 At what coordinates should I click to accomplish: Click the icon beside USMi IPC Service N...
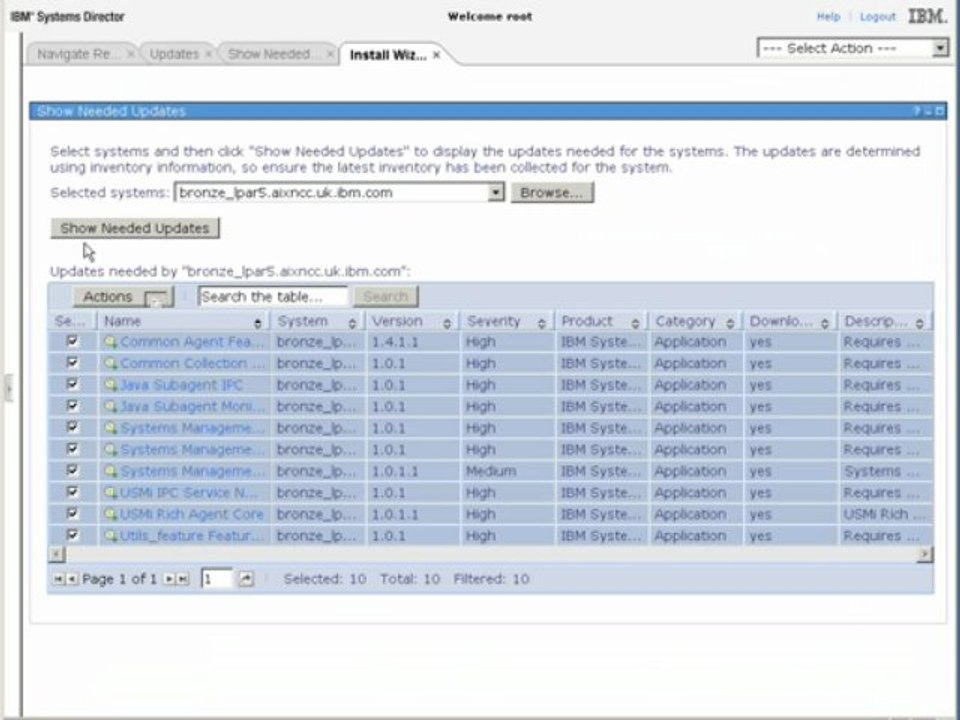pyautogui.click(x=110, y=493)
